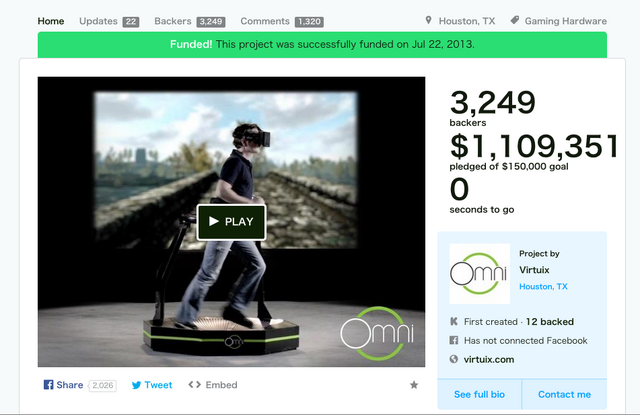View the Comments tab
This screenshot has height=415, width=640.
(x=282, y=21)
